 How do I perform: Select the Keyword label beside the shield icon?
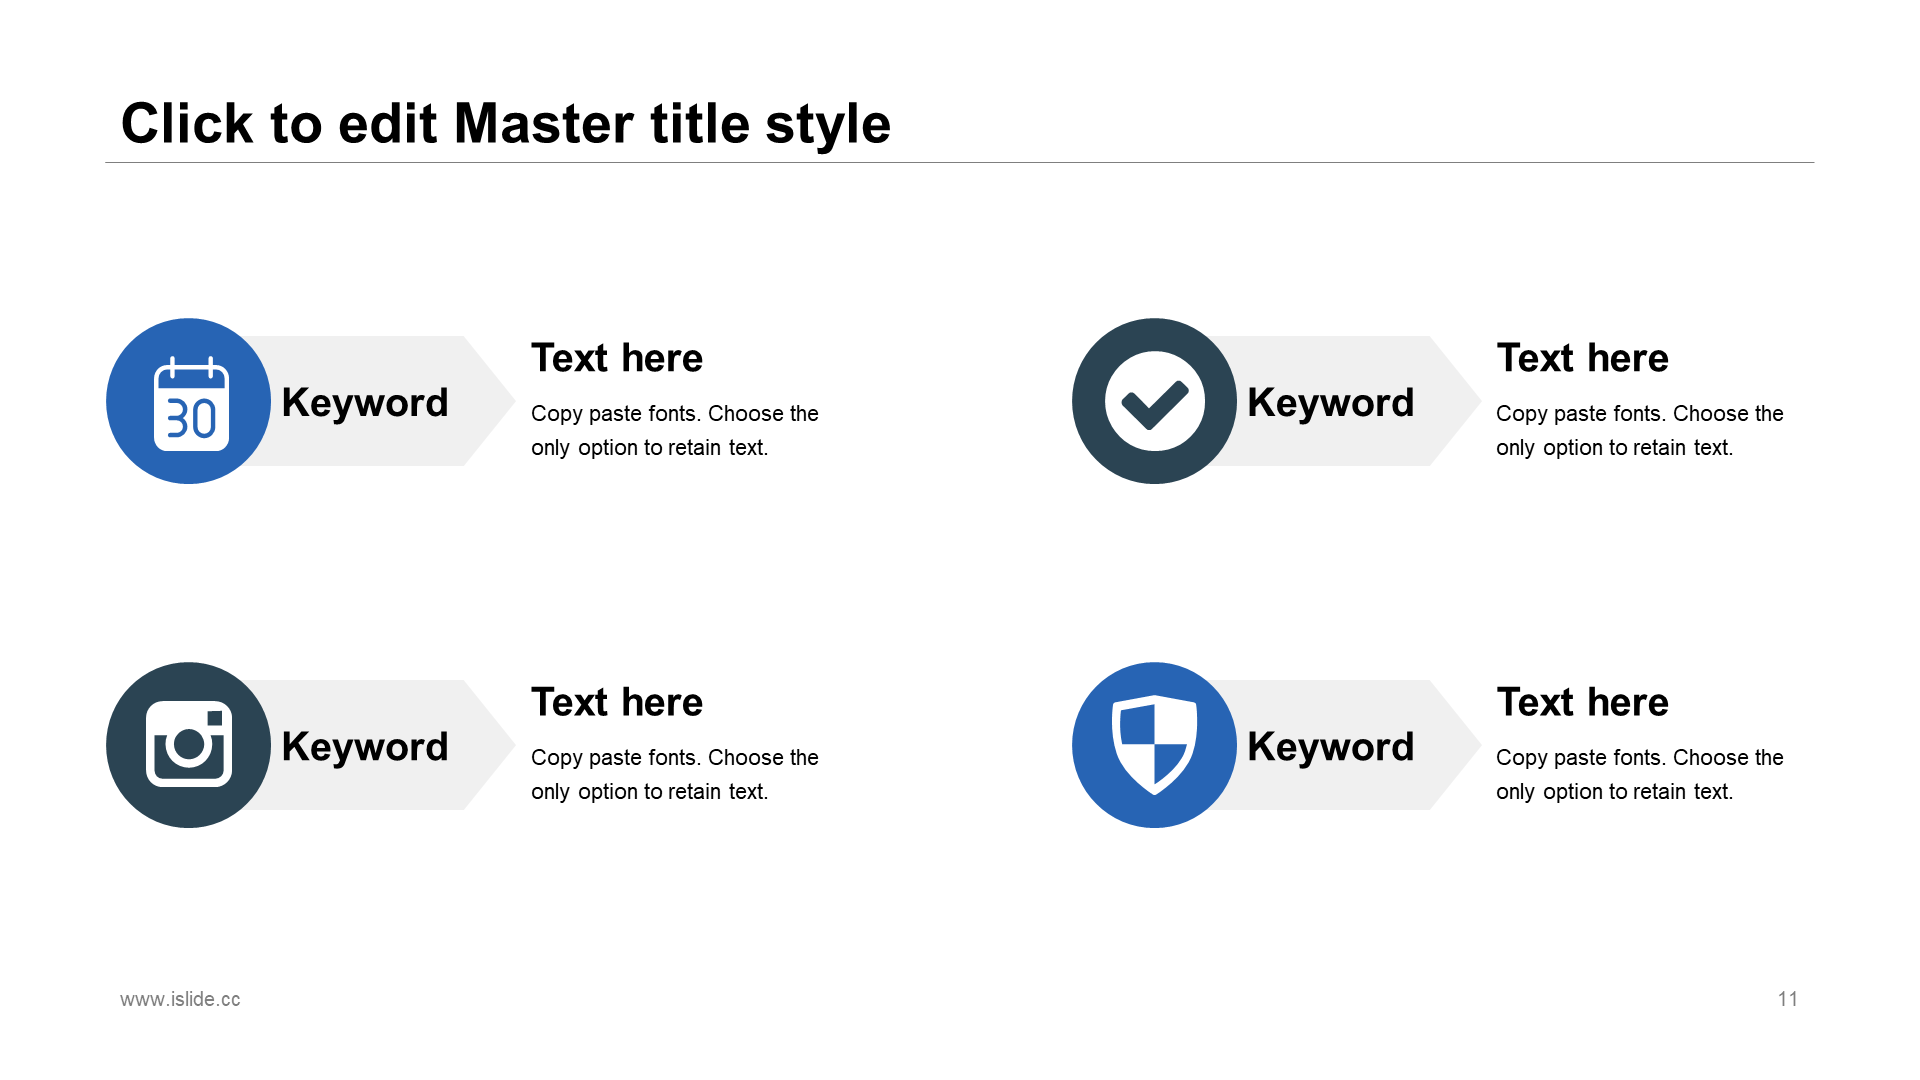coord(1330,747)
